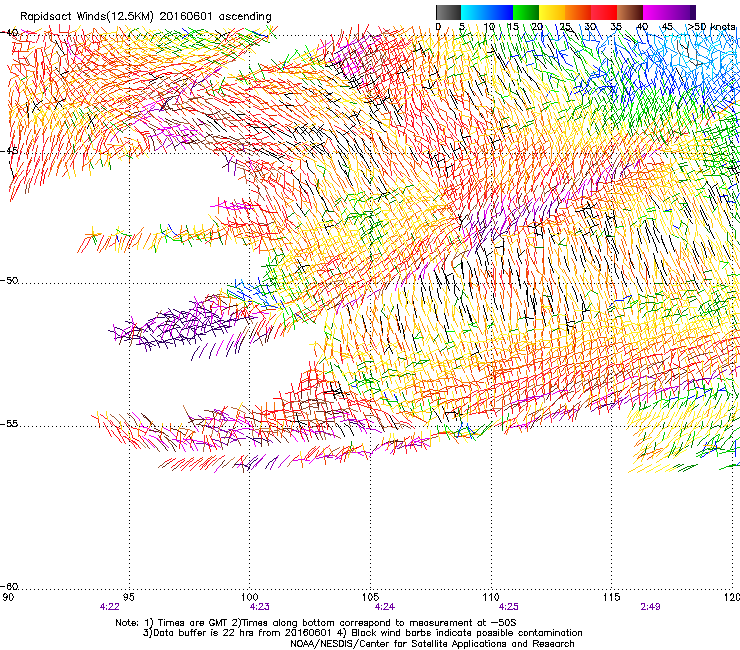
Task: Click the '105' longitude axis label
Action: (370, 597)
